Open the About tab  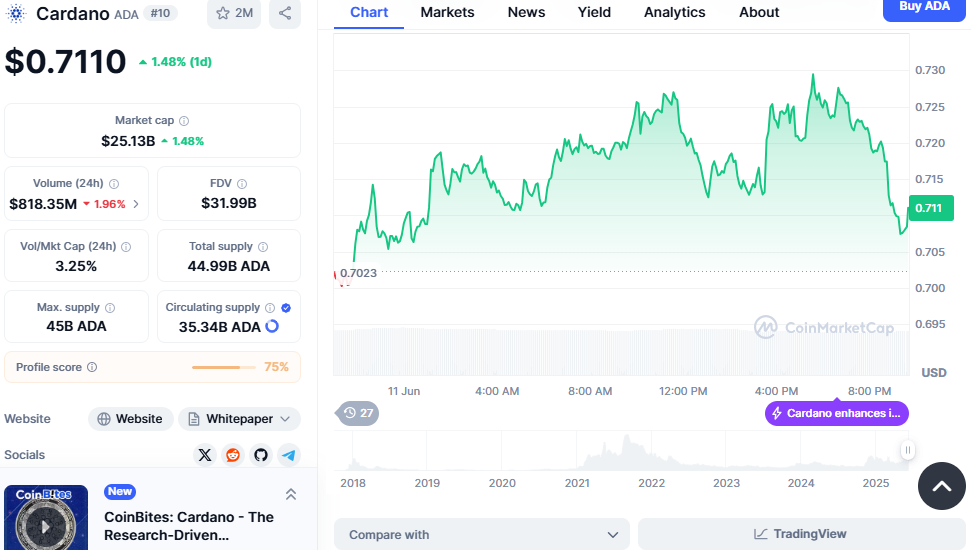[759, 12]
